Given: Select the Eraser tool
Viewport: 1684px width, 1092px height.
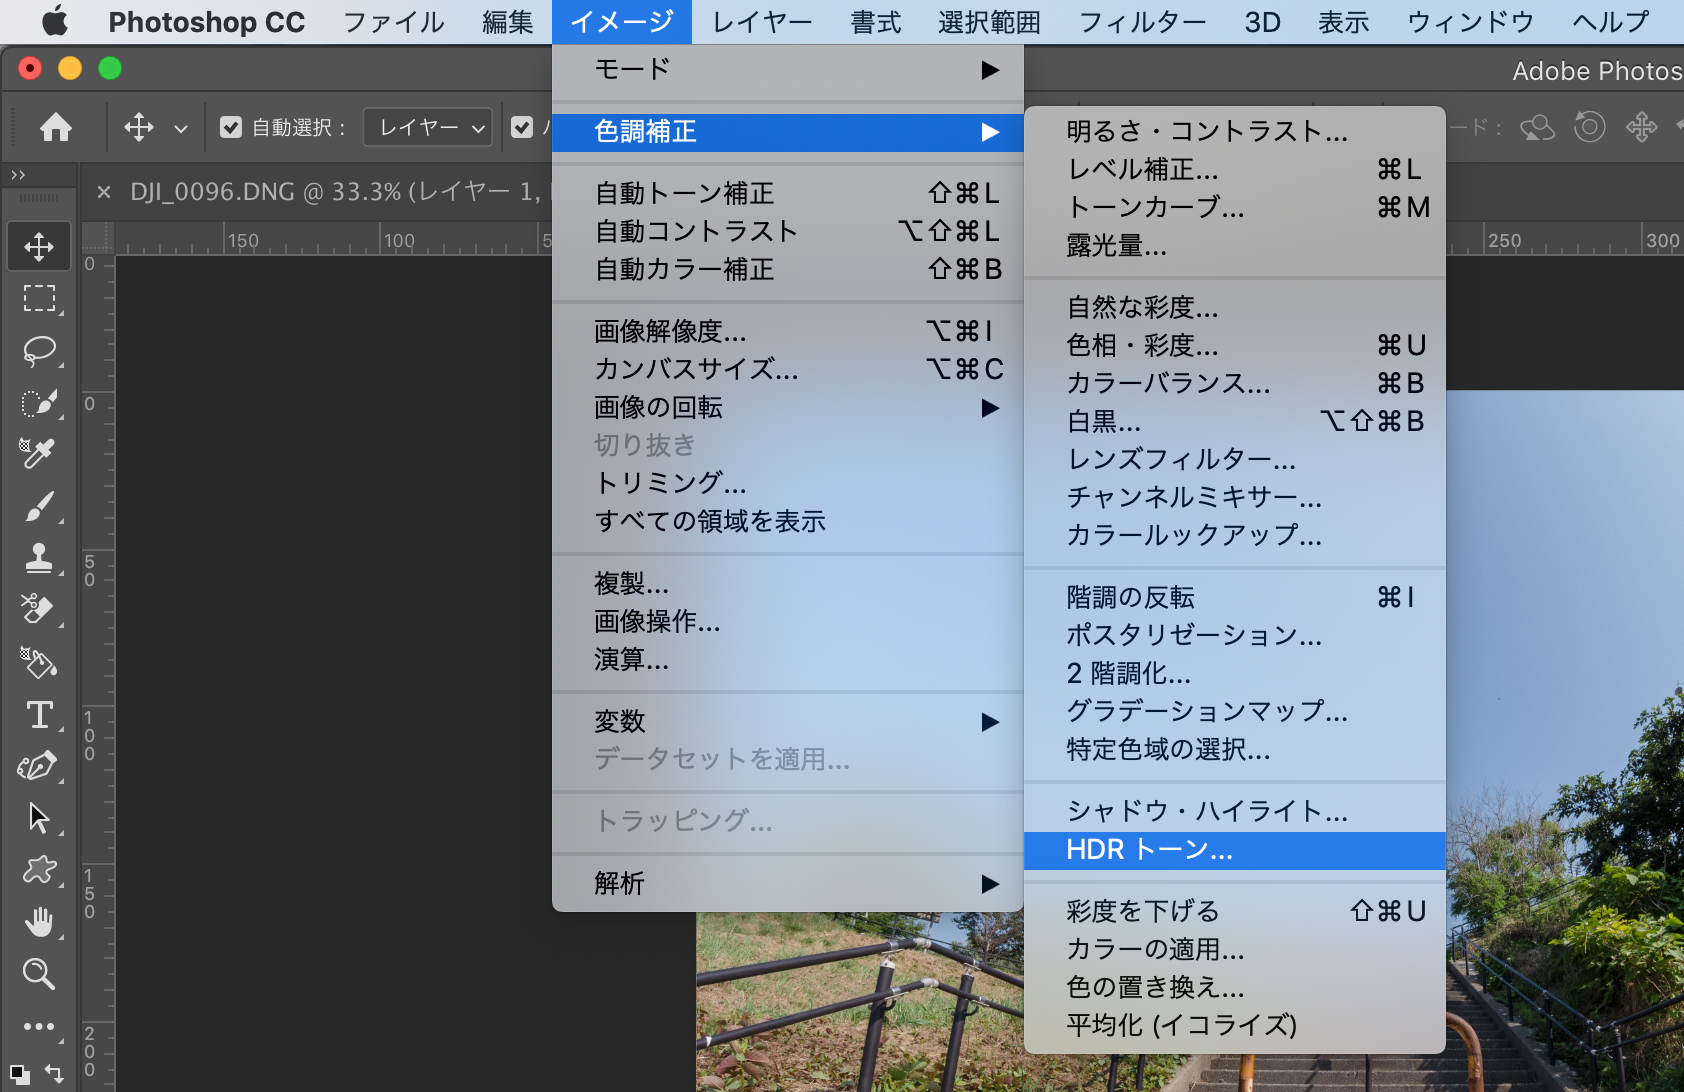Looking at the screenshot, I should [39, 610].
